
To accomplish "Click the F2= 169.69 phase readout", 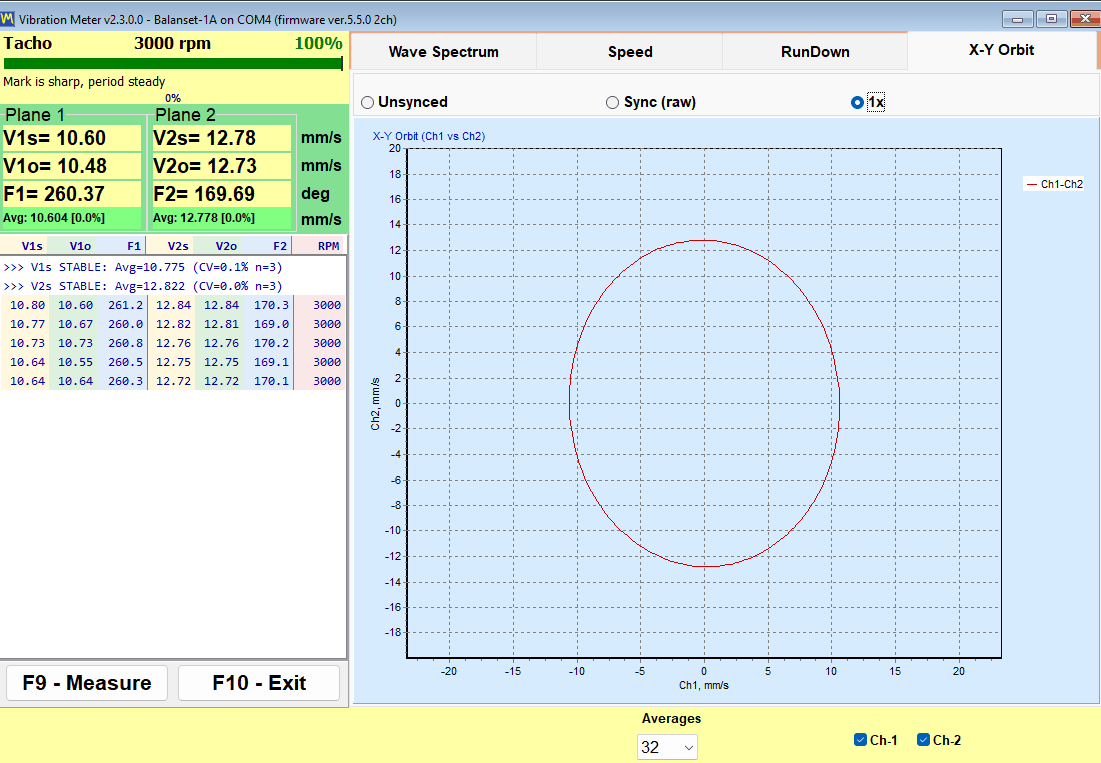I will pyautogui.click(x=222, y=194).
